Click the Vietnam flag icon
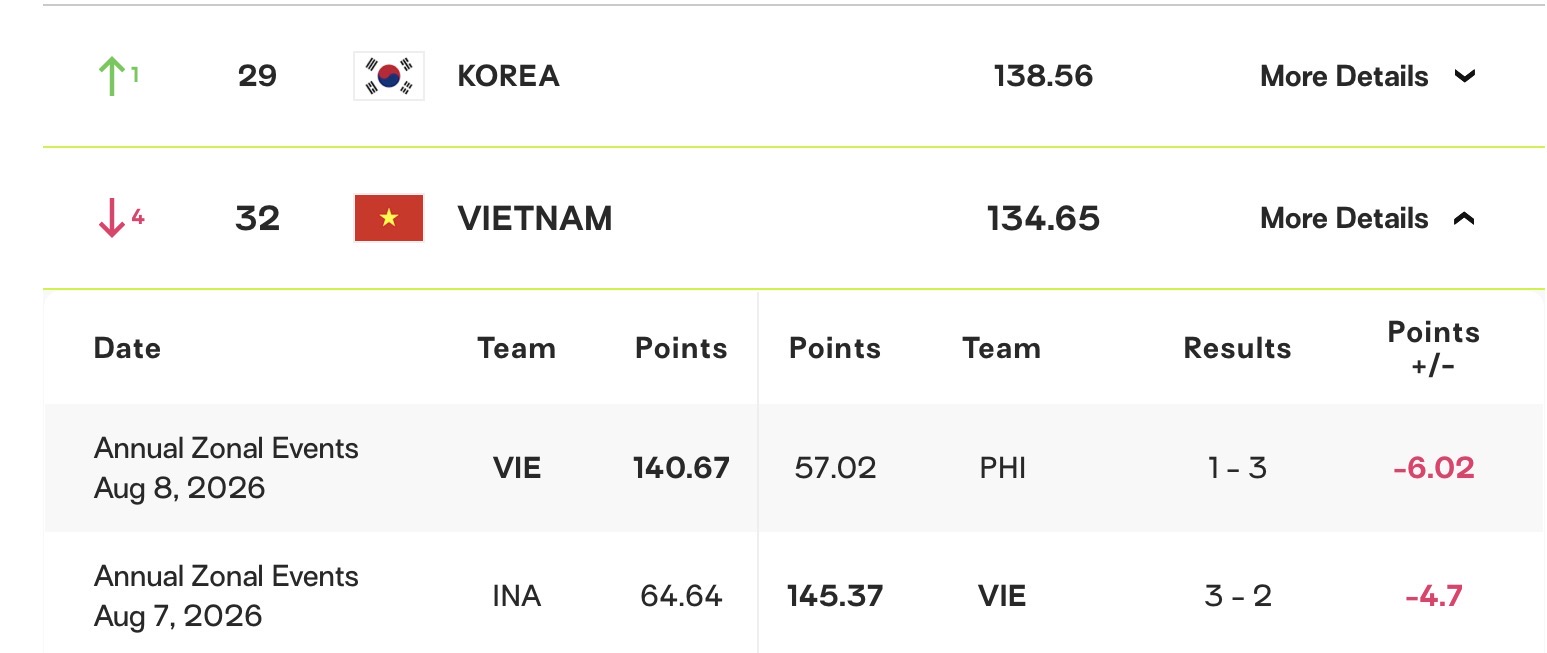1547x653 pixels. [389, 218]
